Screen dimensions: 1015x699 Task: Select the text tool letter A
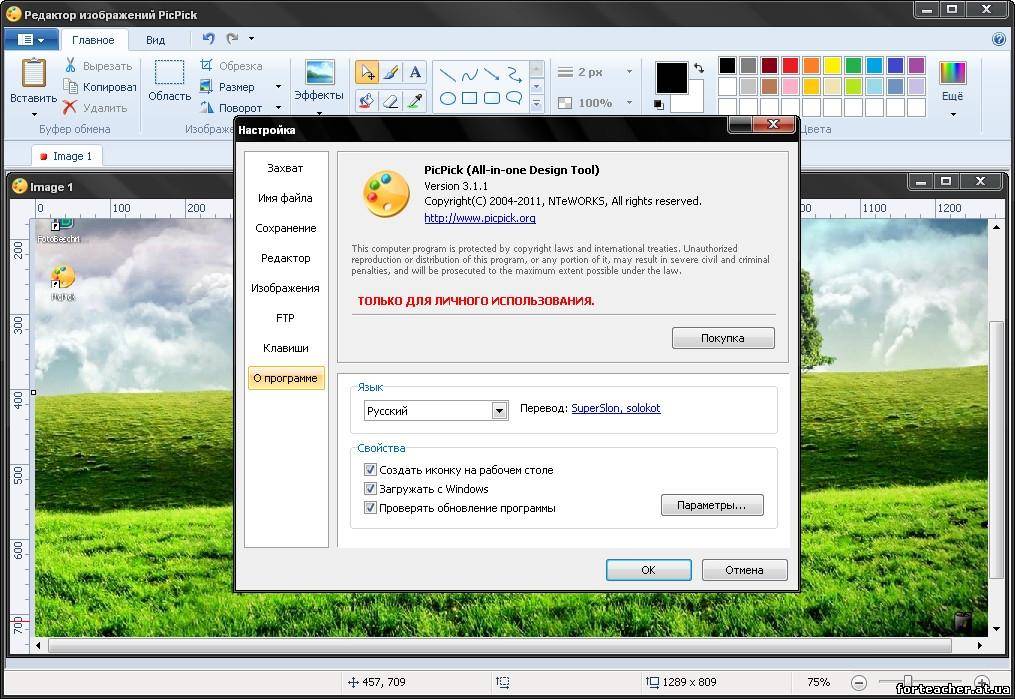[415, 72]
